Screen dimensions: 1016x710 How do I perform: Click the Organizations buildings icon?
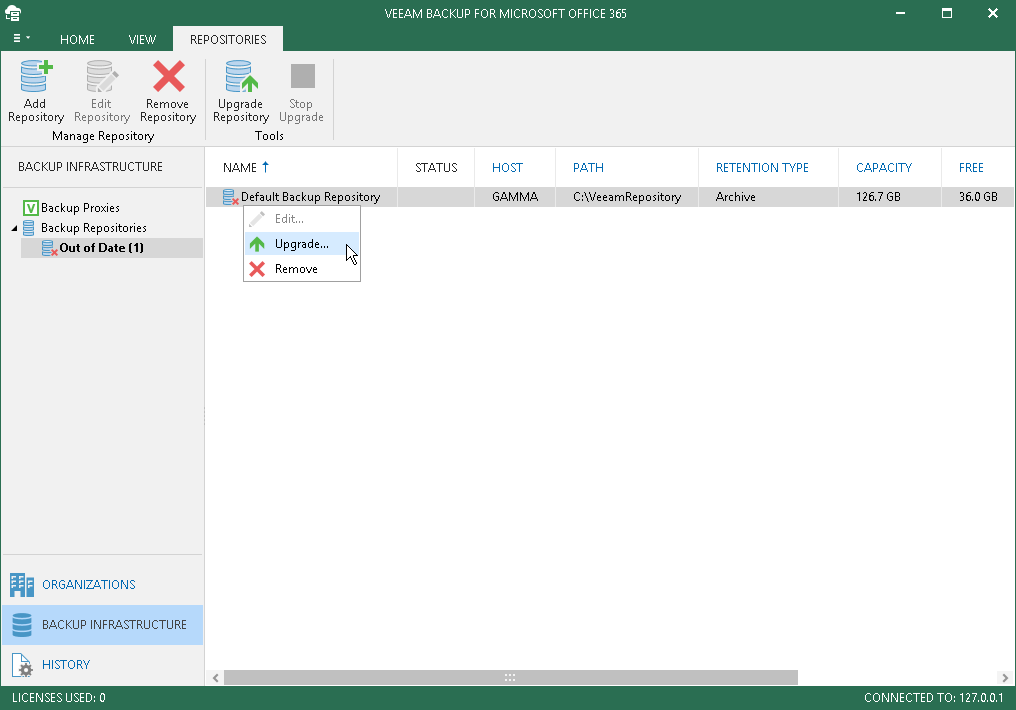click(x=22, y=585)
